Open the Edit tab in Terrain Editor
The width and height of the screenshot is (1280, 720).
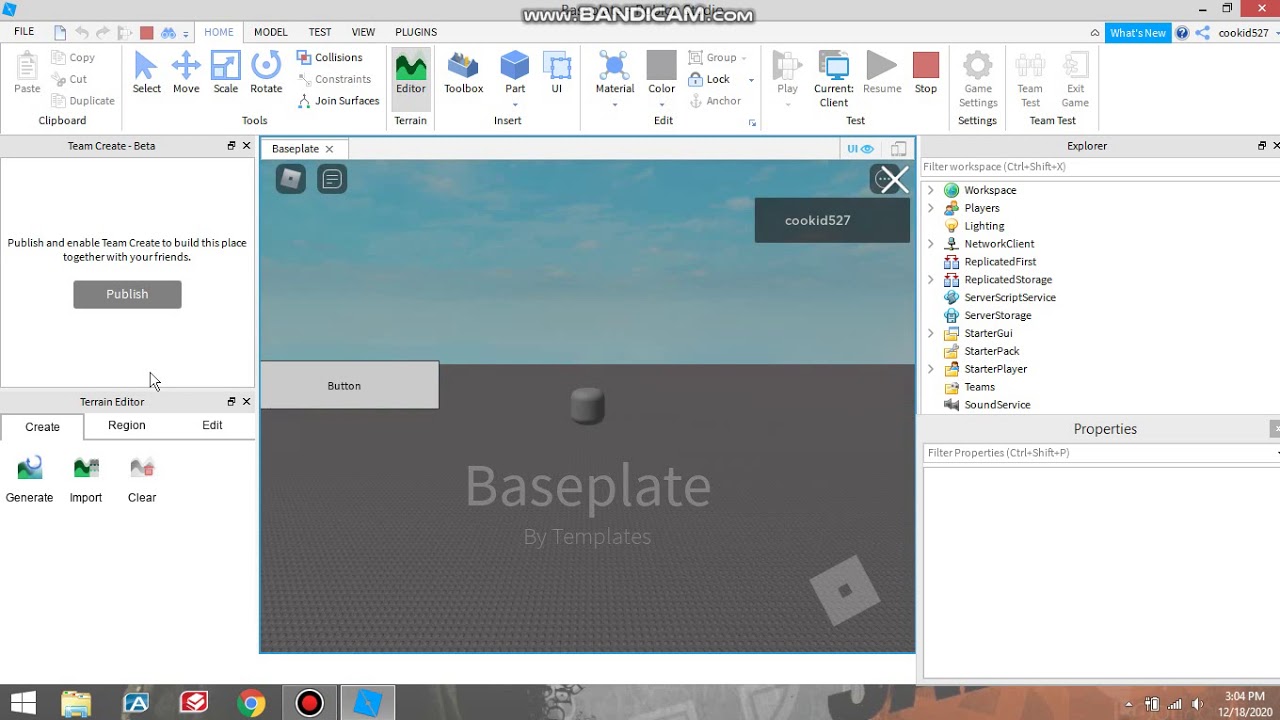point(212,425)
